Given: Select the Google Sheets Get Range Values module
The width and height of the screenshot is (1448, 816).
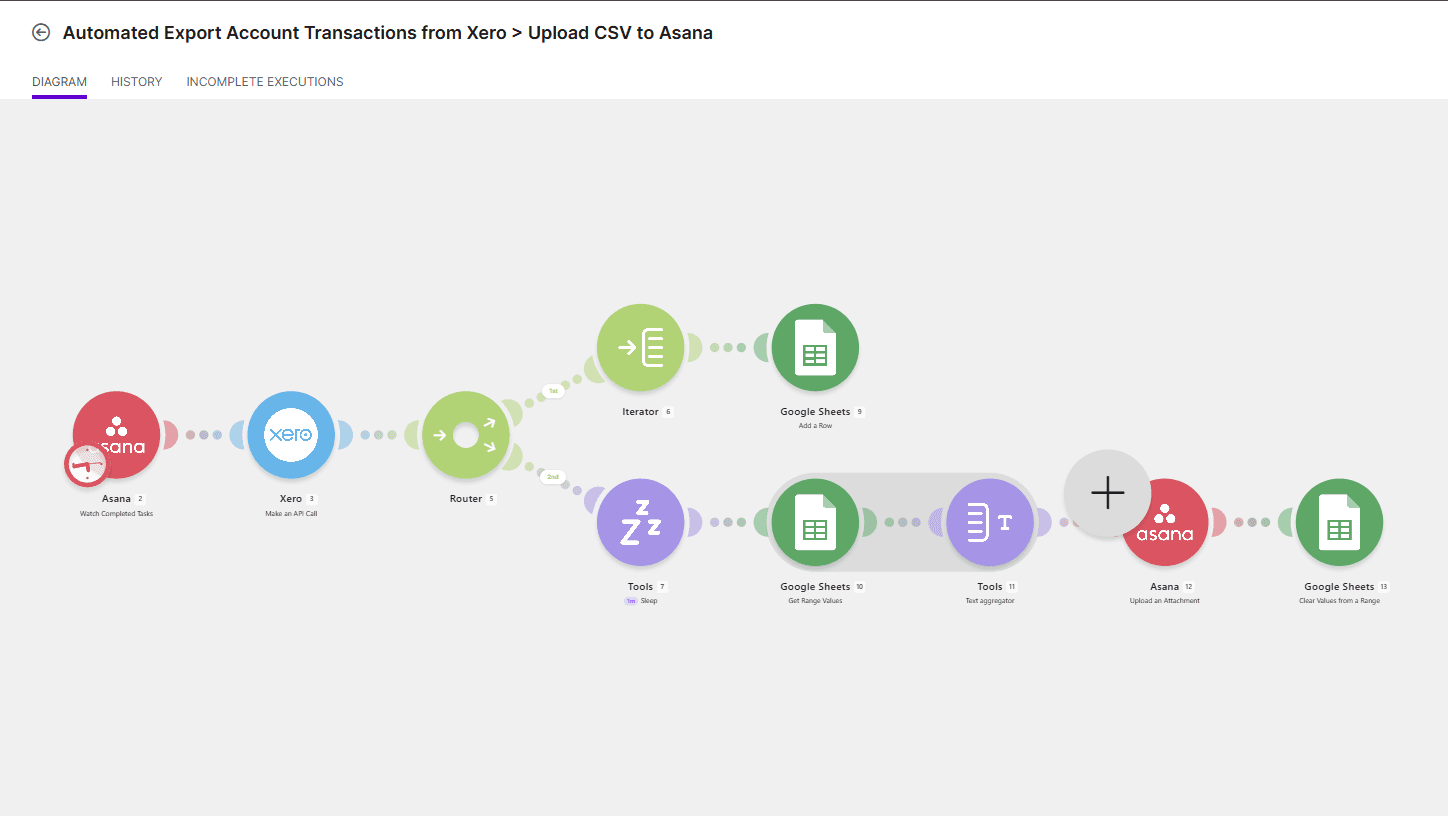Looking at the screenshot, I should (815, 522).
